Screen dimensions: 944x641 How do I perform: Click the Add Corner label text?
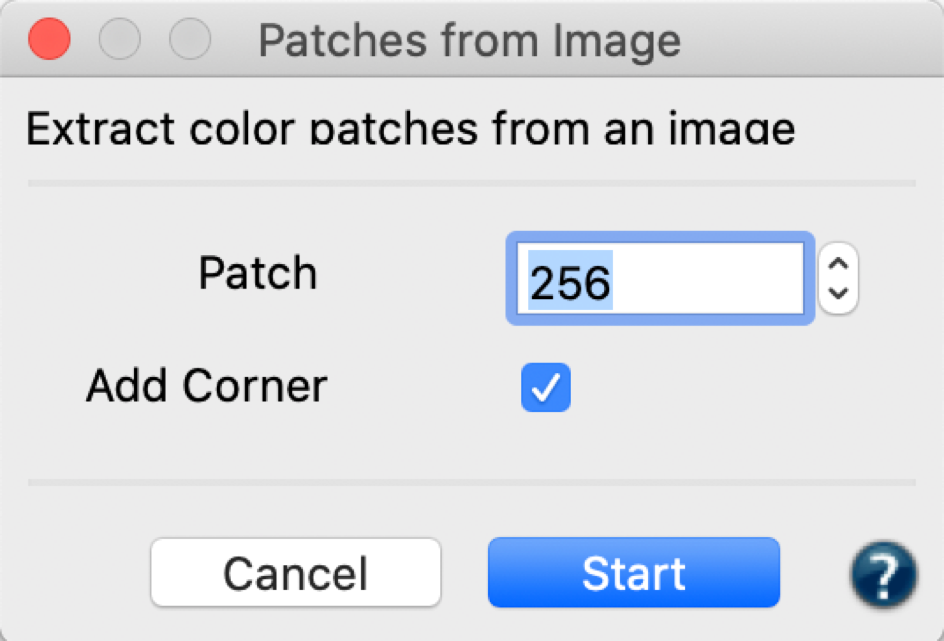click(206, 386)
